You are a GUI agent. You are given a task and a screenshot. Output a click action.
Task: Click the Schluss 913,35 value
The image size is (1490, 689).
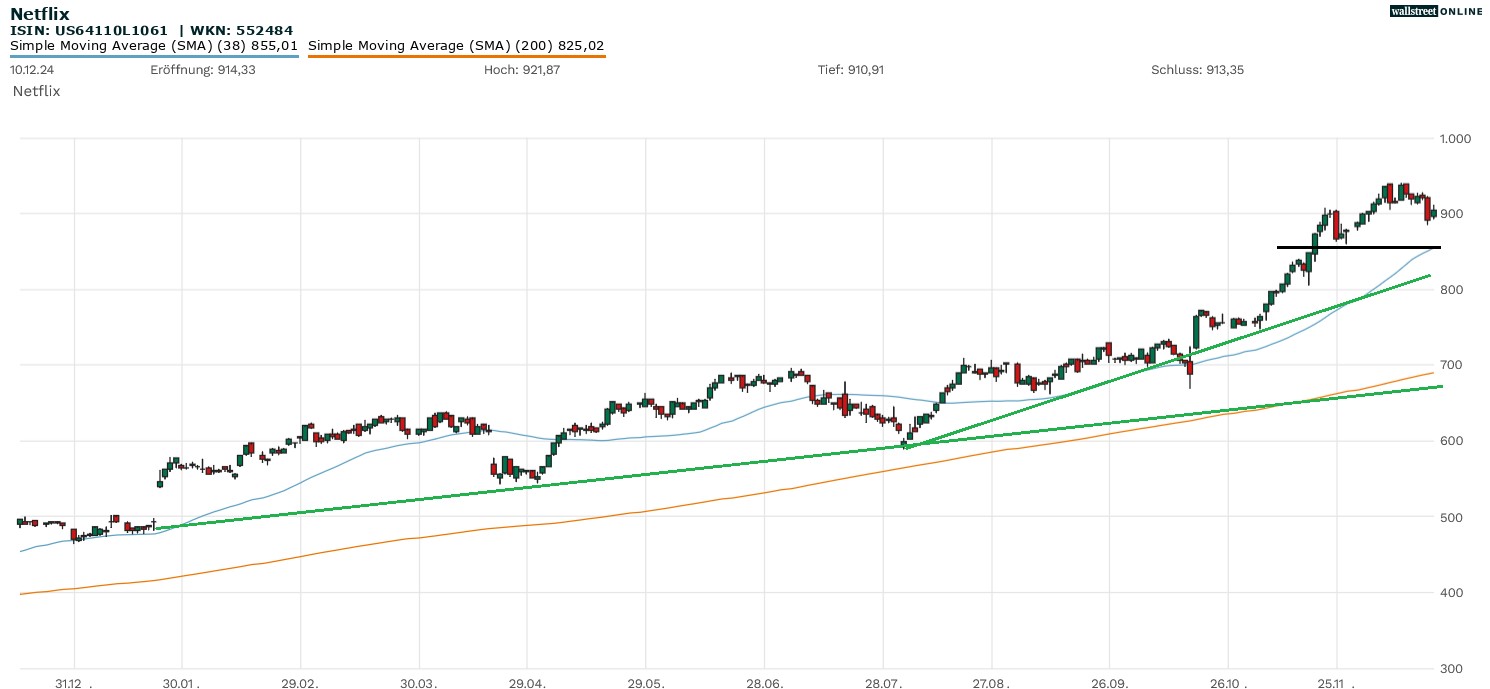tap(1197, 70)
